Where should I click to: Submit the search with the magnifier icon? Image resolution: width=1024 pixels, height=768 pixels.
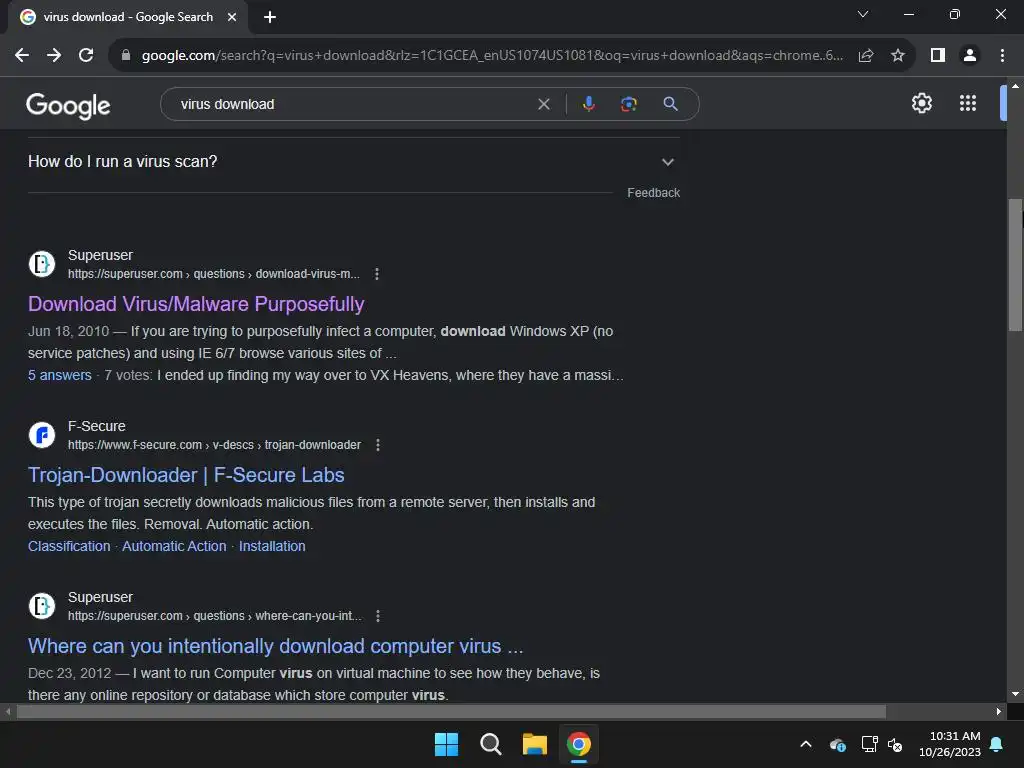(670, 104)
